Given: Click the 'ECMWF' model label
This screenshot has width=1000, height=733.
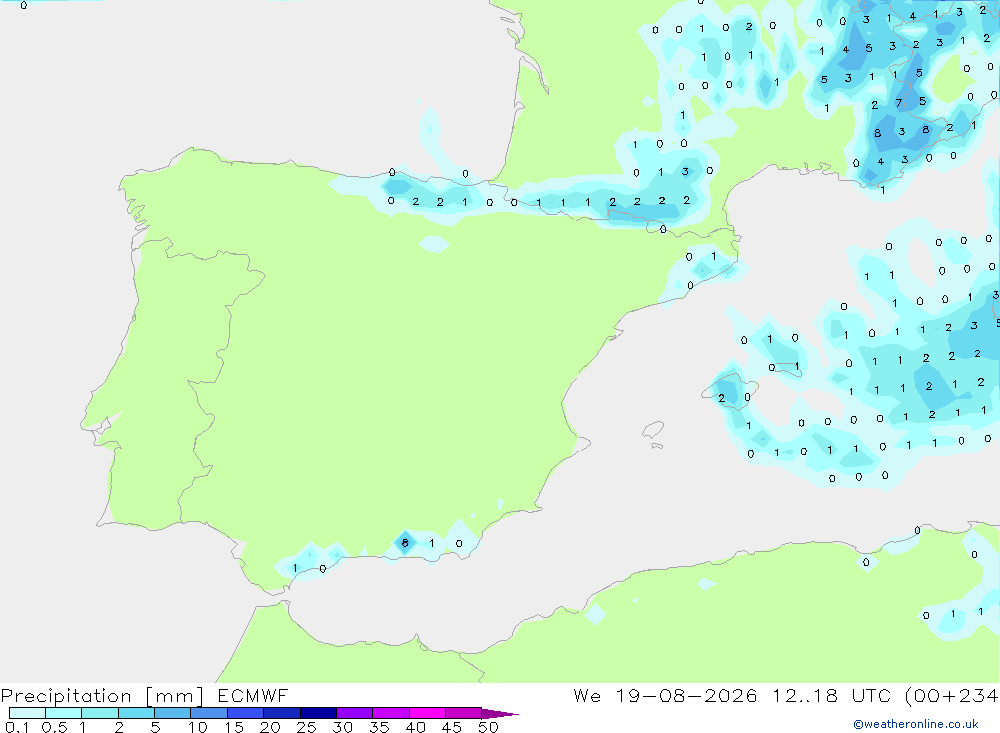Looking at the screenshot, I should (x=253, y=695).
